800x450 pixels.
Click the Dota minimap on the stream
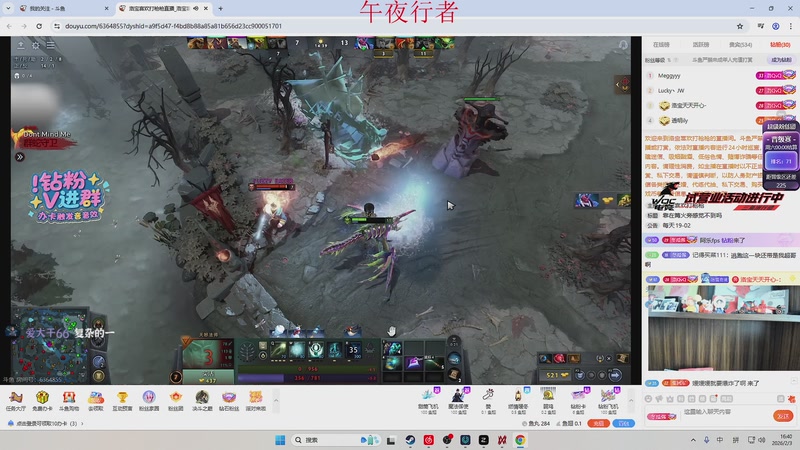pyautogui.click(x=51, y=344)
